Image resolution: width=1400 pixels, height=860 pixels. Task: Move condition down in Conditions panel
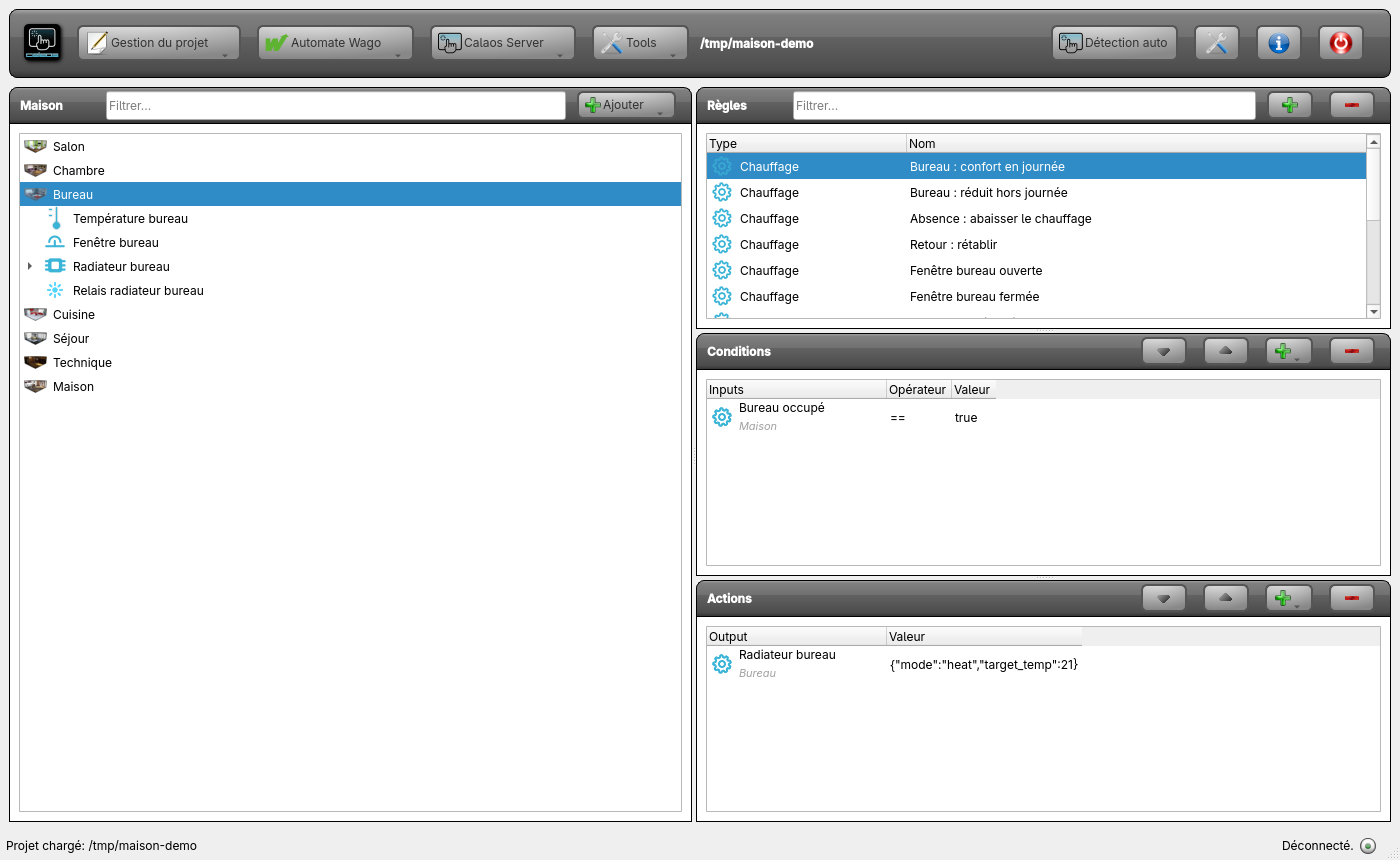1164,351
